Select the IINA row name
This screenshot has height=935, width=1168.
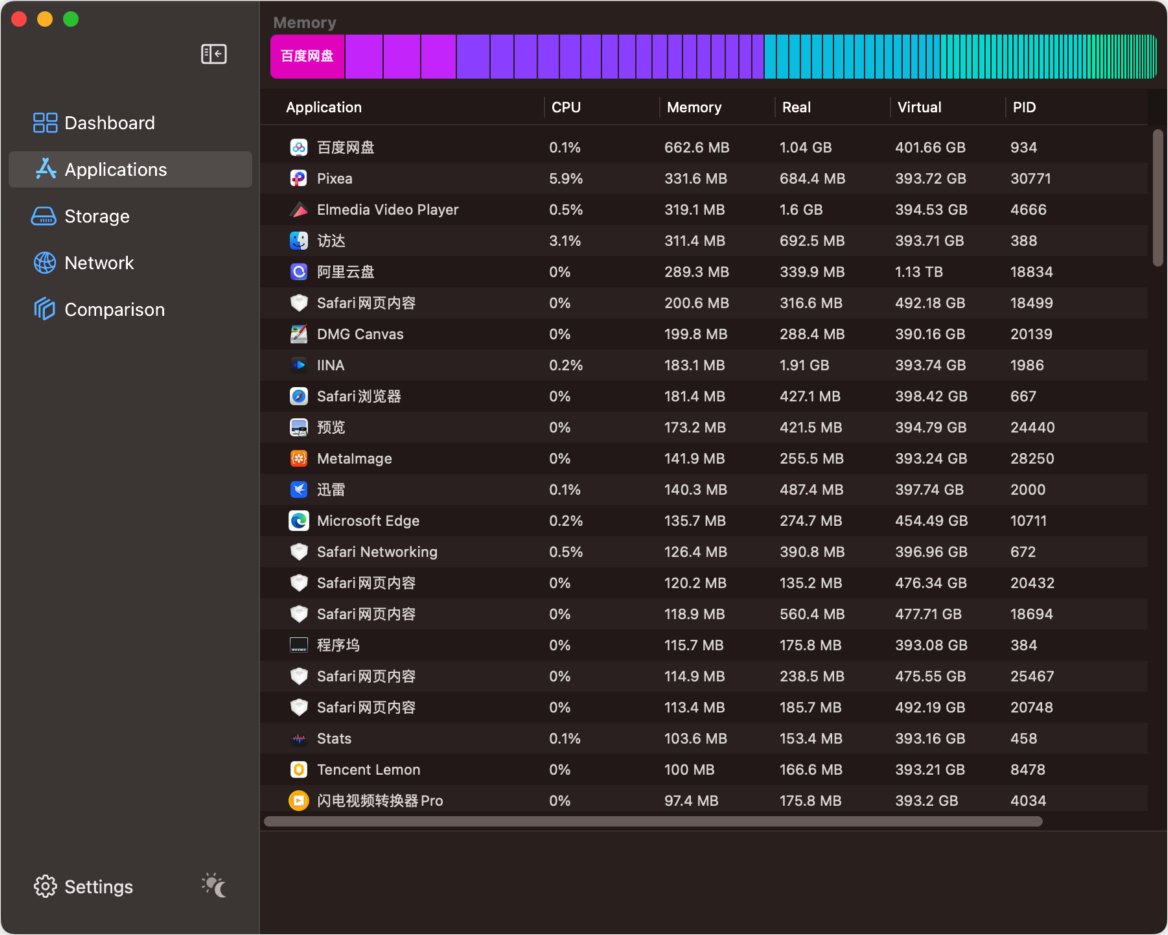pyautogui.click(x=330, y=365)
